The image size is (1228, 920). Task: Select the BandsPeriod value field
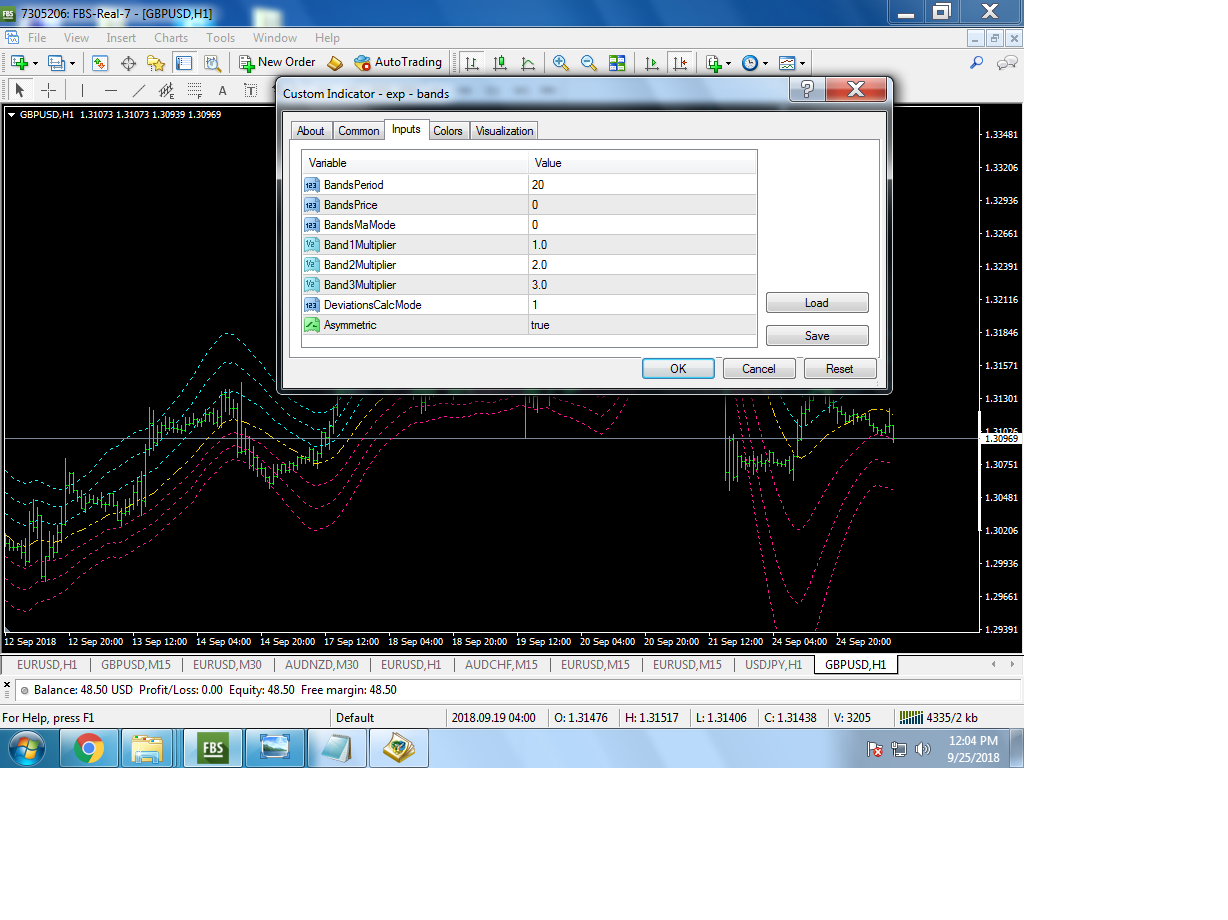click(642, 185)
